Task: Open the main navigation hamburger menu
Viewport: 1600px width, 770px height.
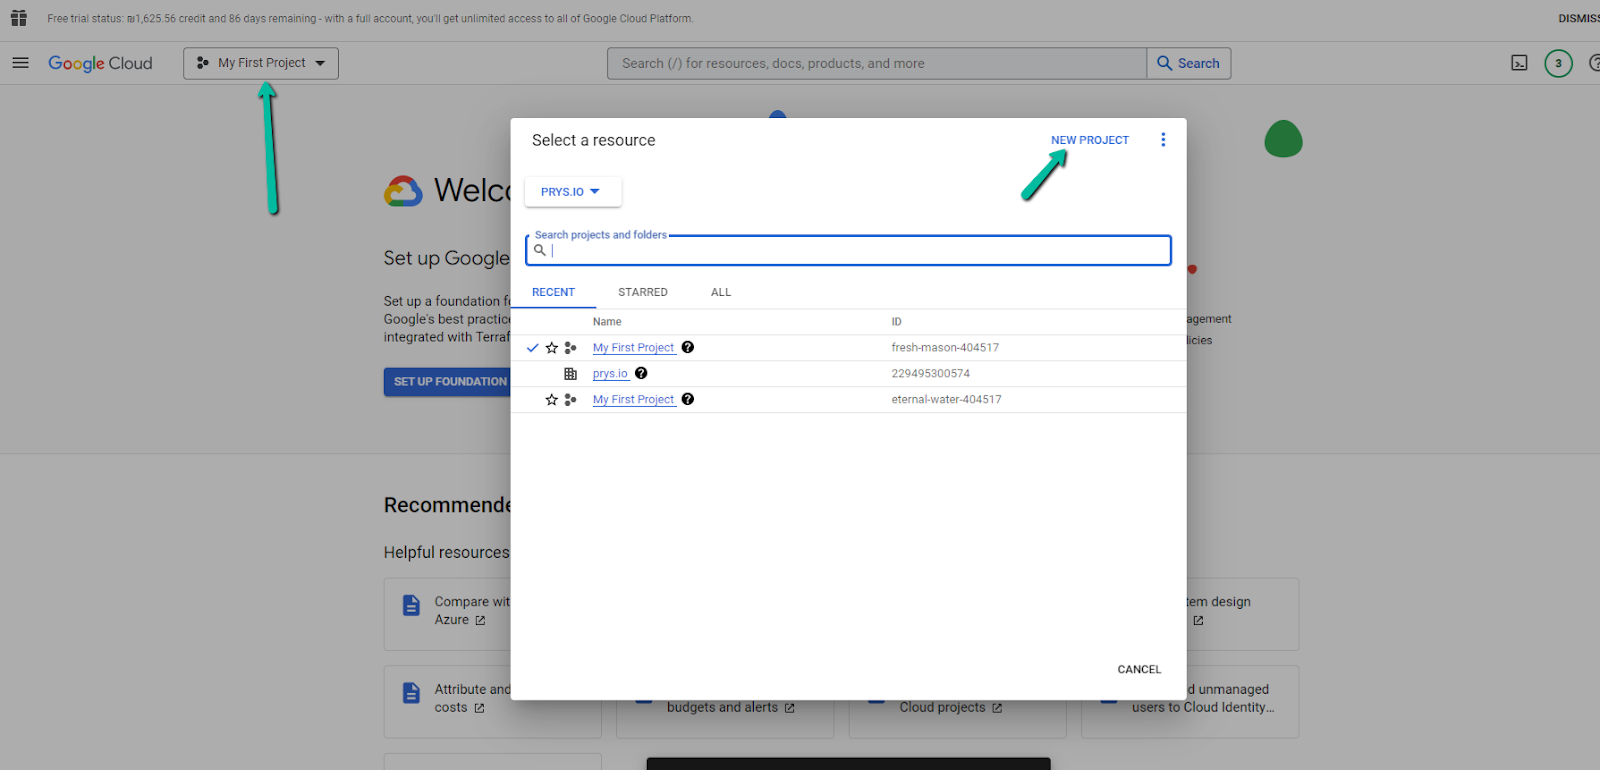Action: [x=20, y=63]
